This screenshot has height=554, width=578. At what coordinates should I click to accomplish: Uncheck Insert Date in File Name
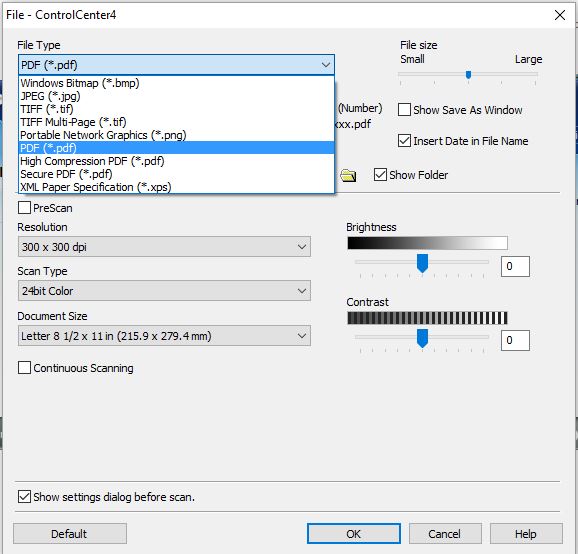click(x=404, y=141)
